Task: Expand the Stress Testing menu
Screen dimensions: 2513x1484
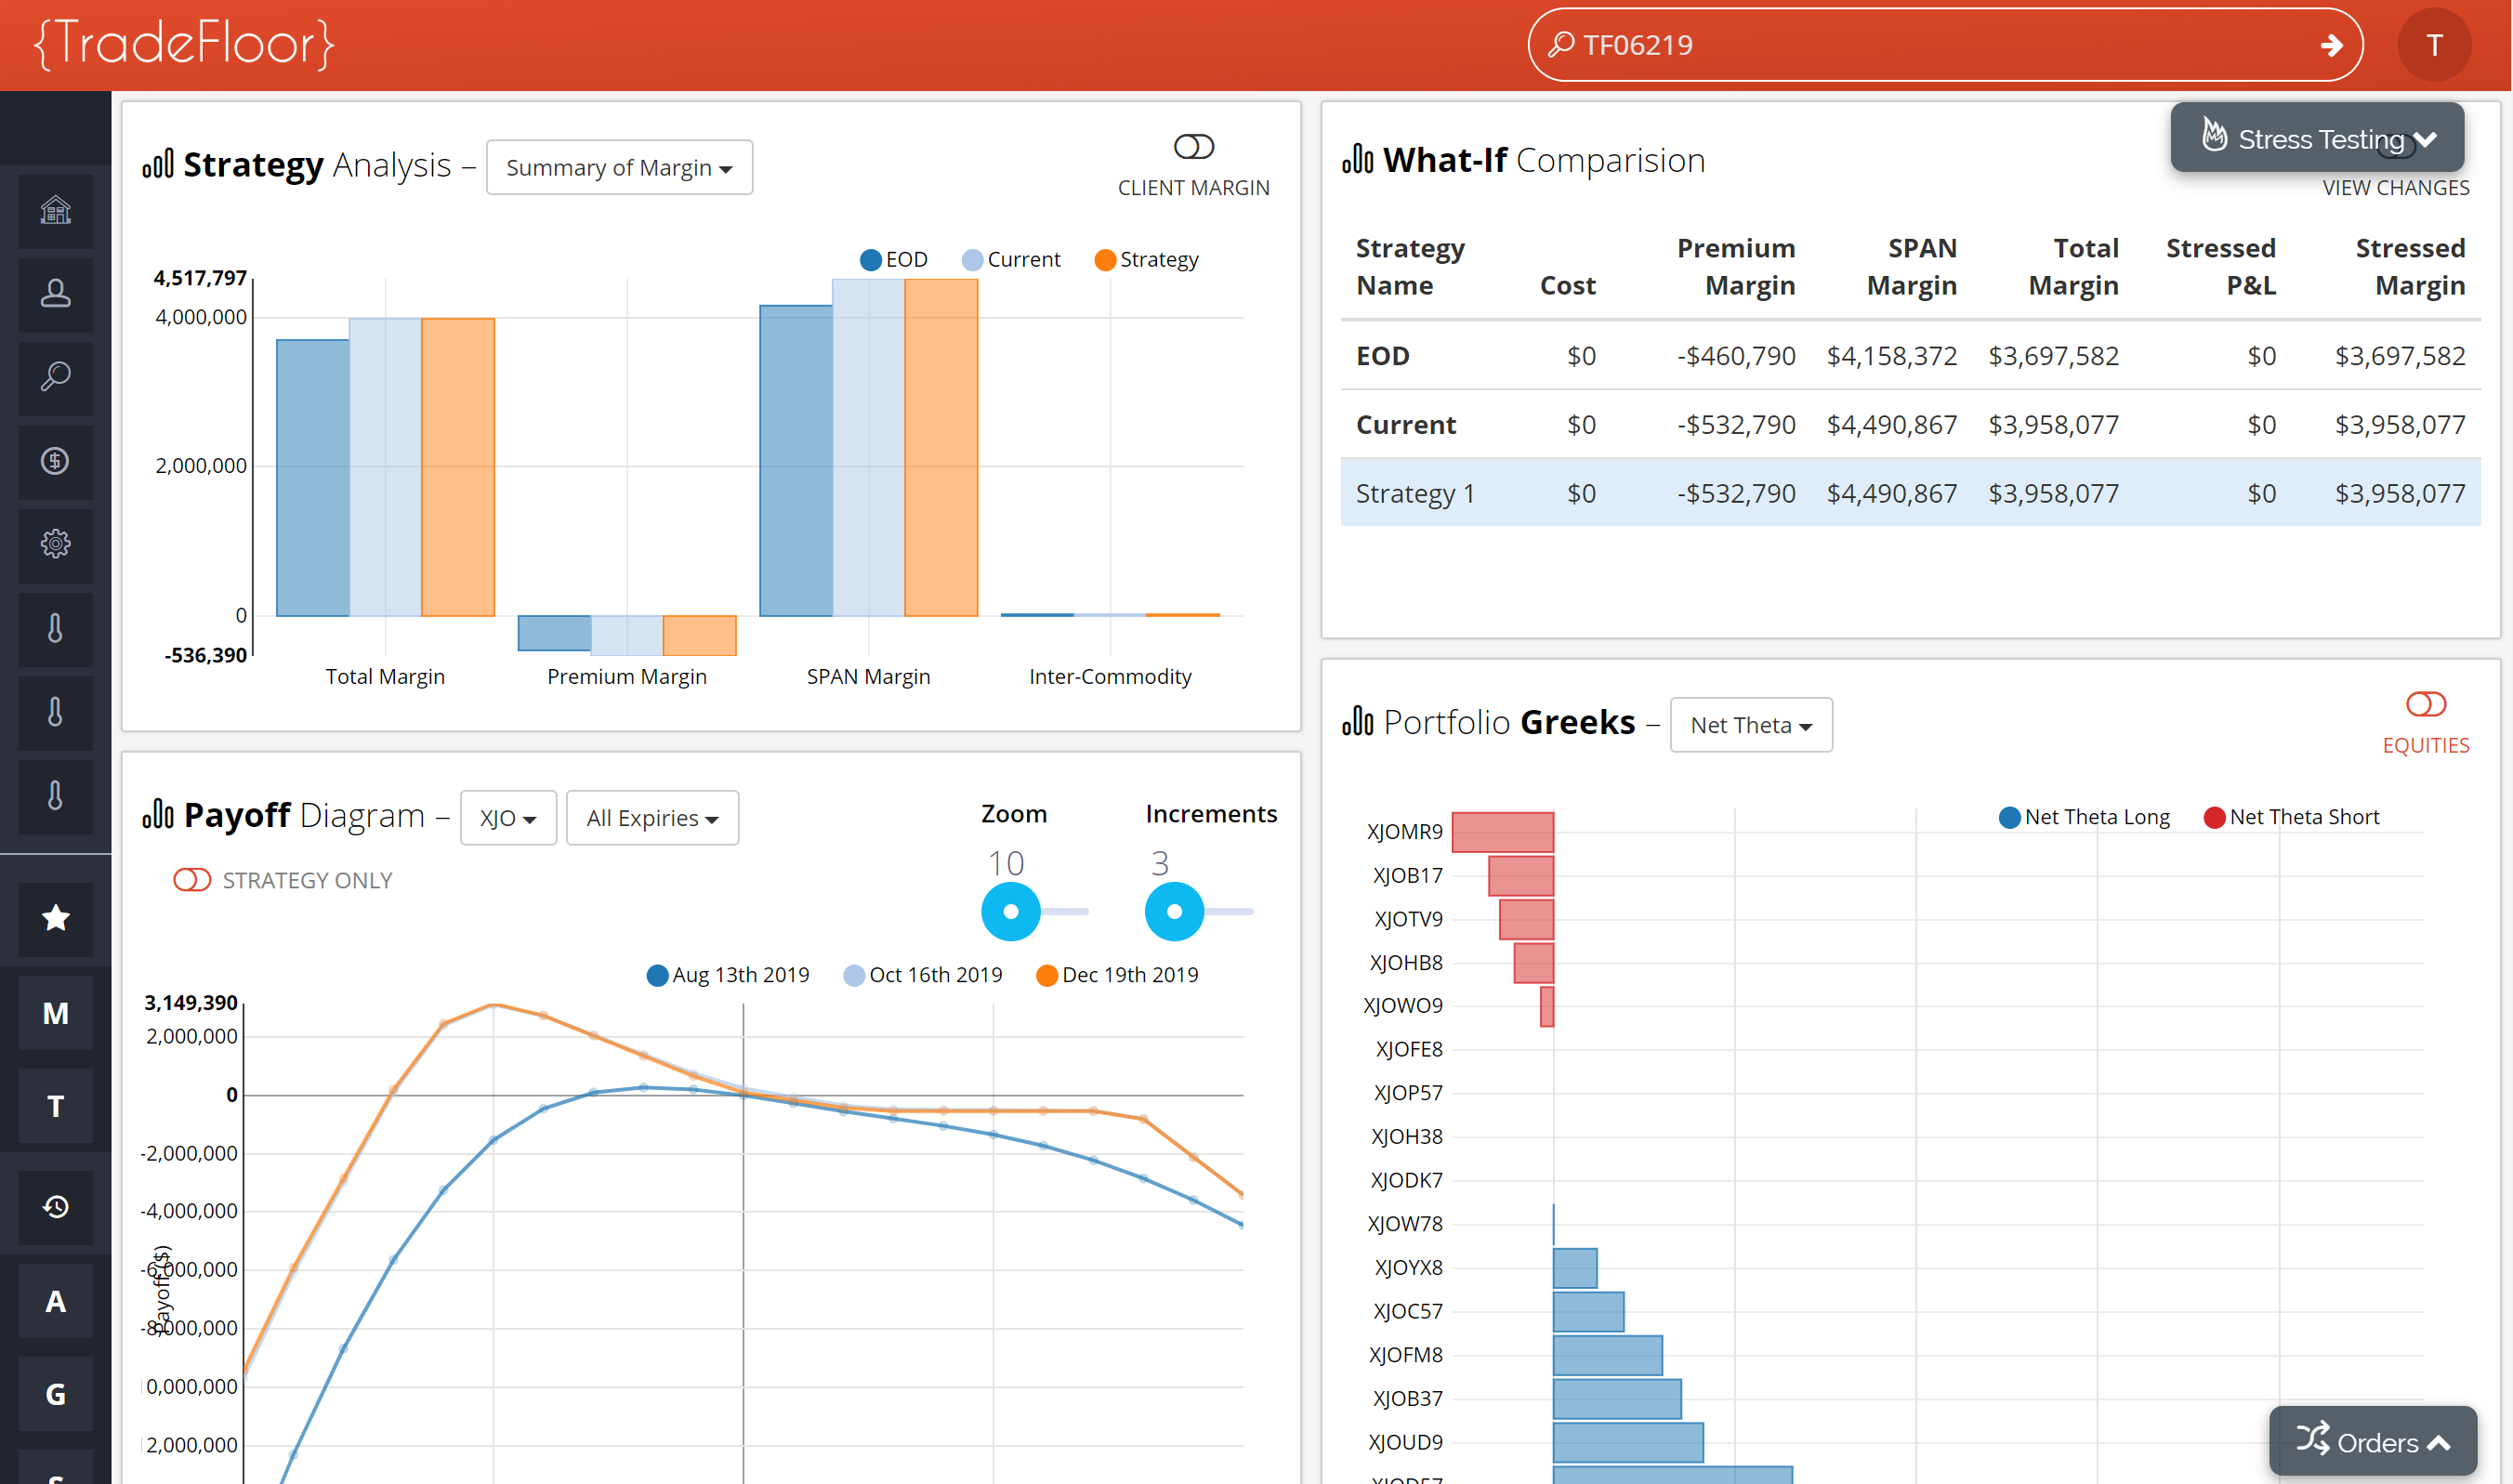Action: point(2317,138)
